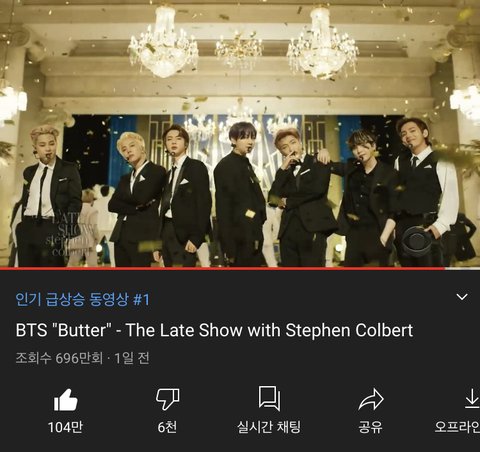Open live chat via the chat bubble icon

coord(269,398)
